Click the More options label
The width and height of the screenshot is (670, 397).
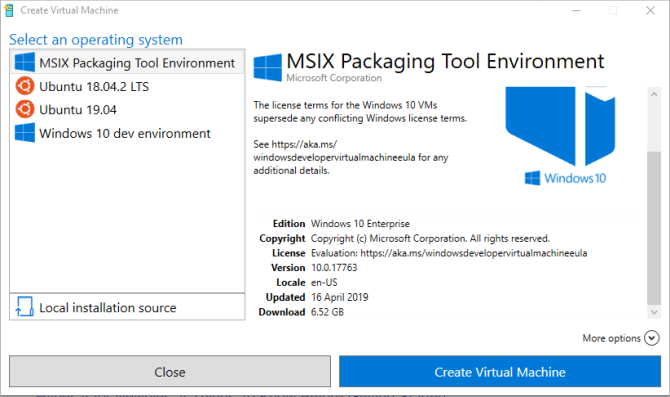tap(611, 338)
